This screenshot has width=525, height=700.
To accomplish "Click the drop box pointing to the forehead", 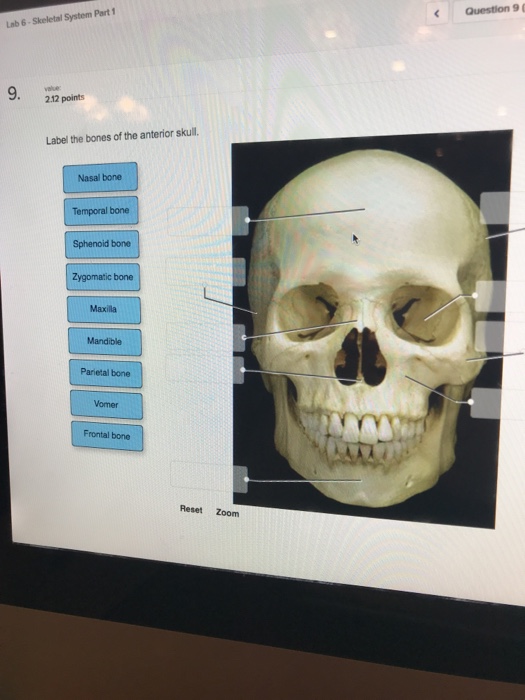I will pyautogui.click(x=208, y=221).
